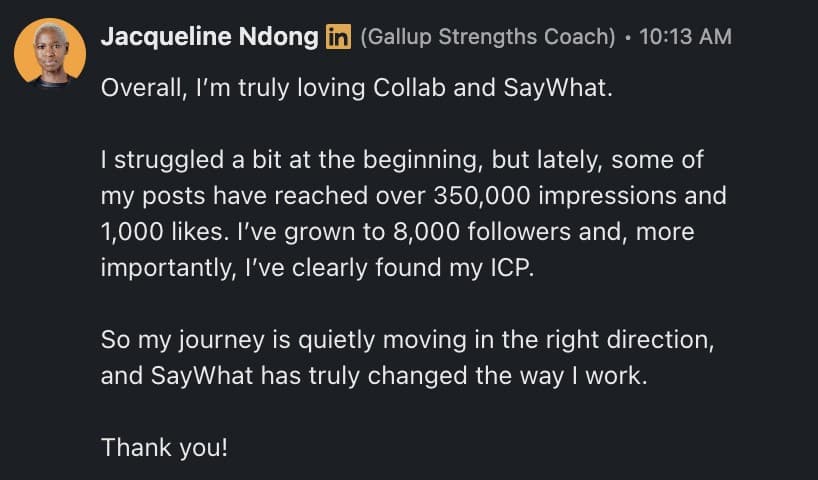Click the words truly loving

(x=278, y=88)
